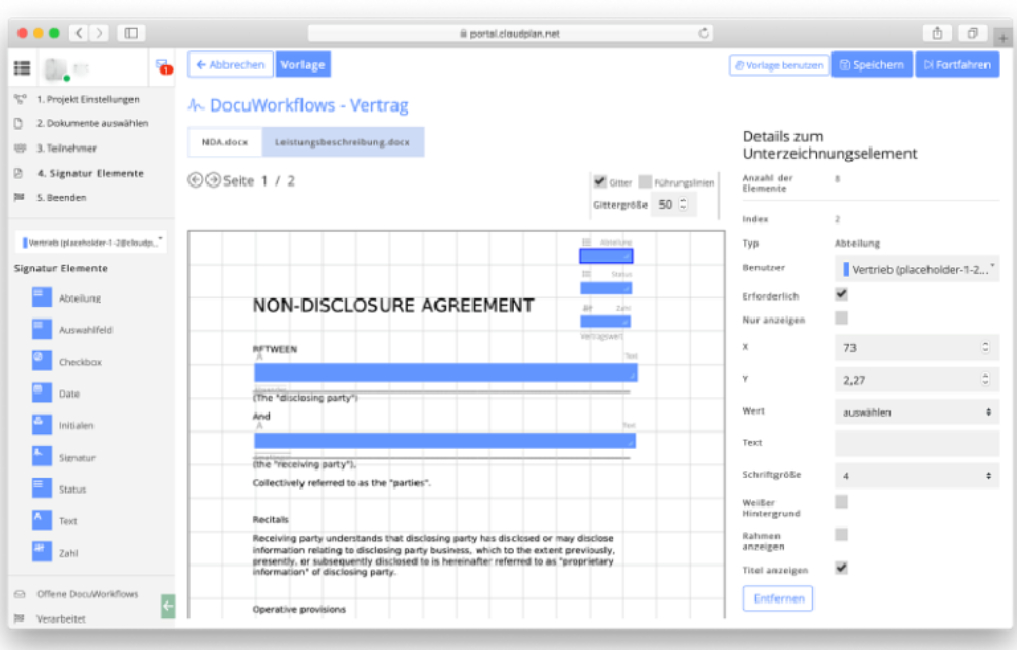Click the Vorlage button
The width and height of the screenshot is (1017, 650).
tap(303, 65)
